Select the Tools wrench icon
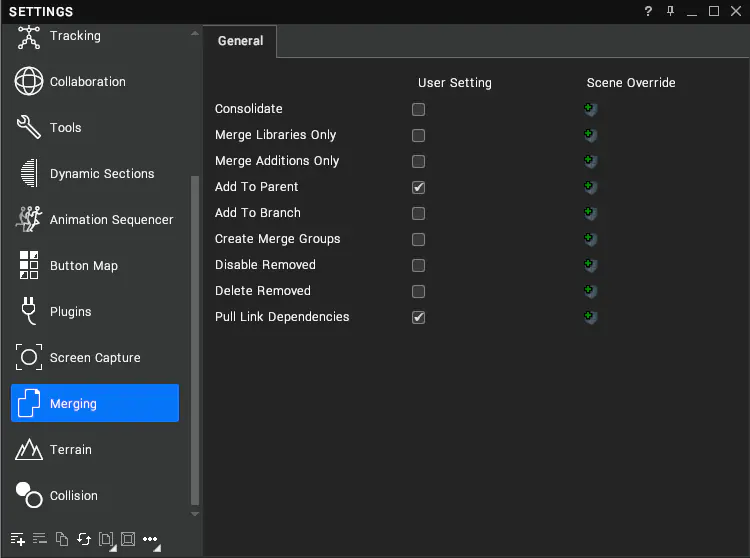Viewport: 750px width, 558px height. pos(29,127)
